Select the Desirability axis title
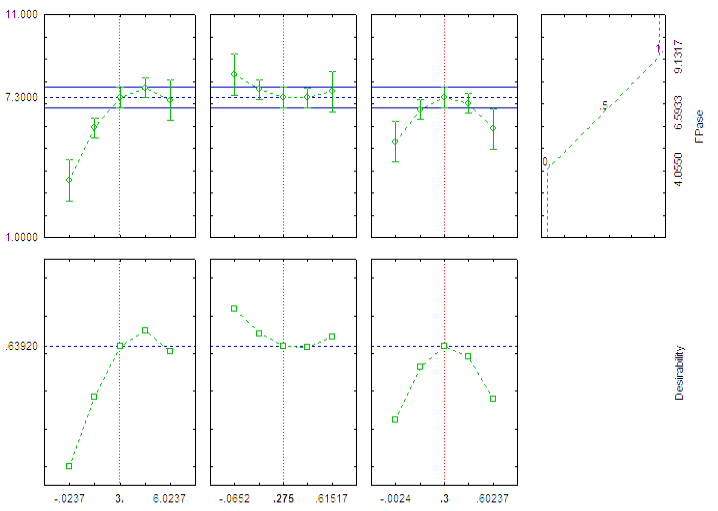 [x=679, y=373]
